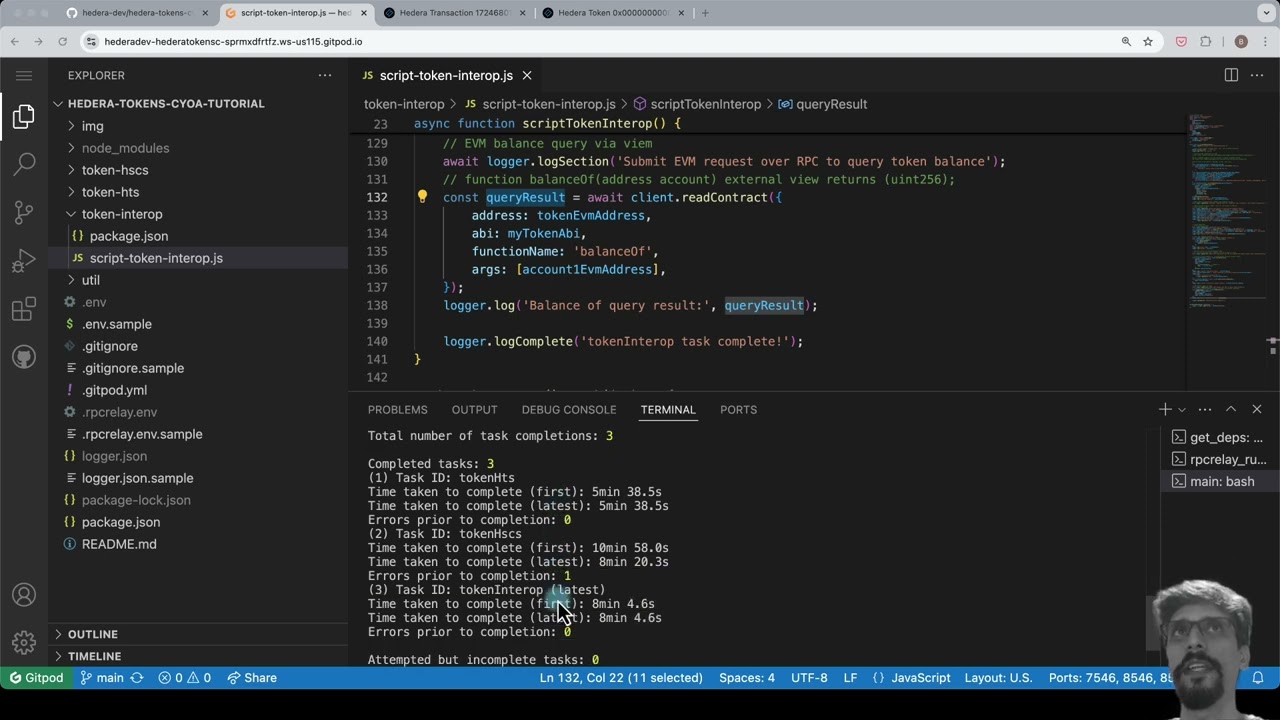Expand the util folder

click(x=198, y=280)
